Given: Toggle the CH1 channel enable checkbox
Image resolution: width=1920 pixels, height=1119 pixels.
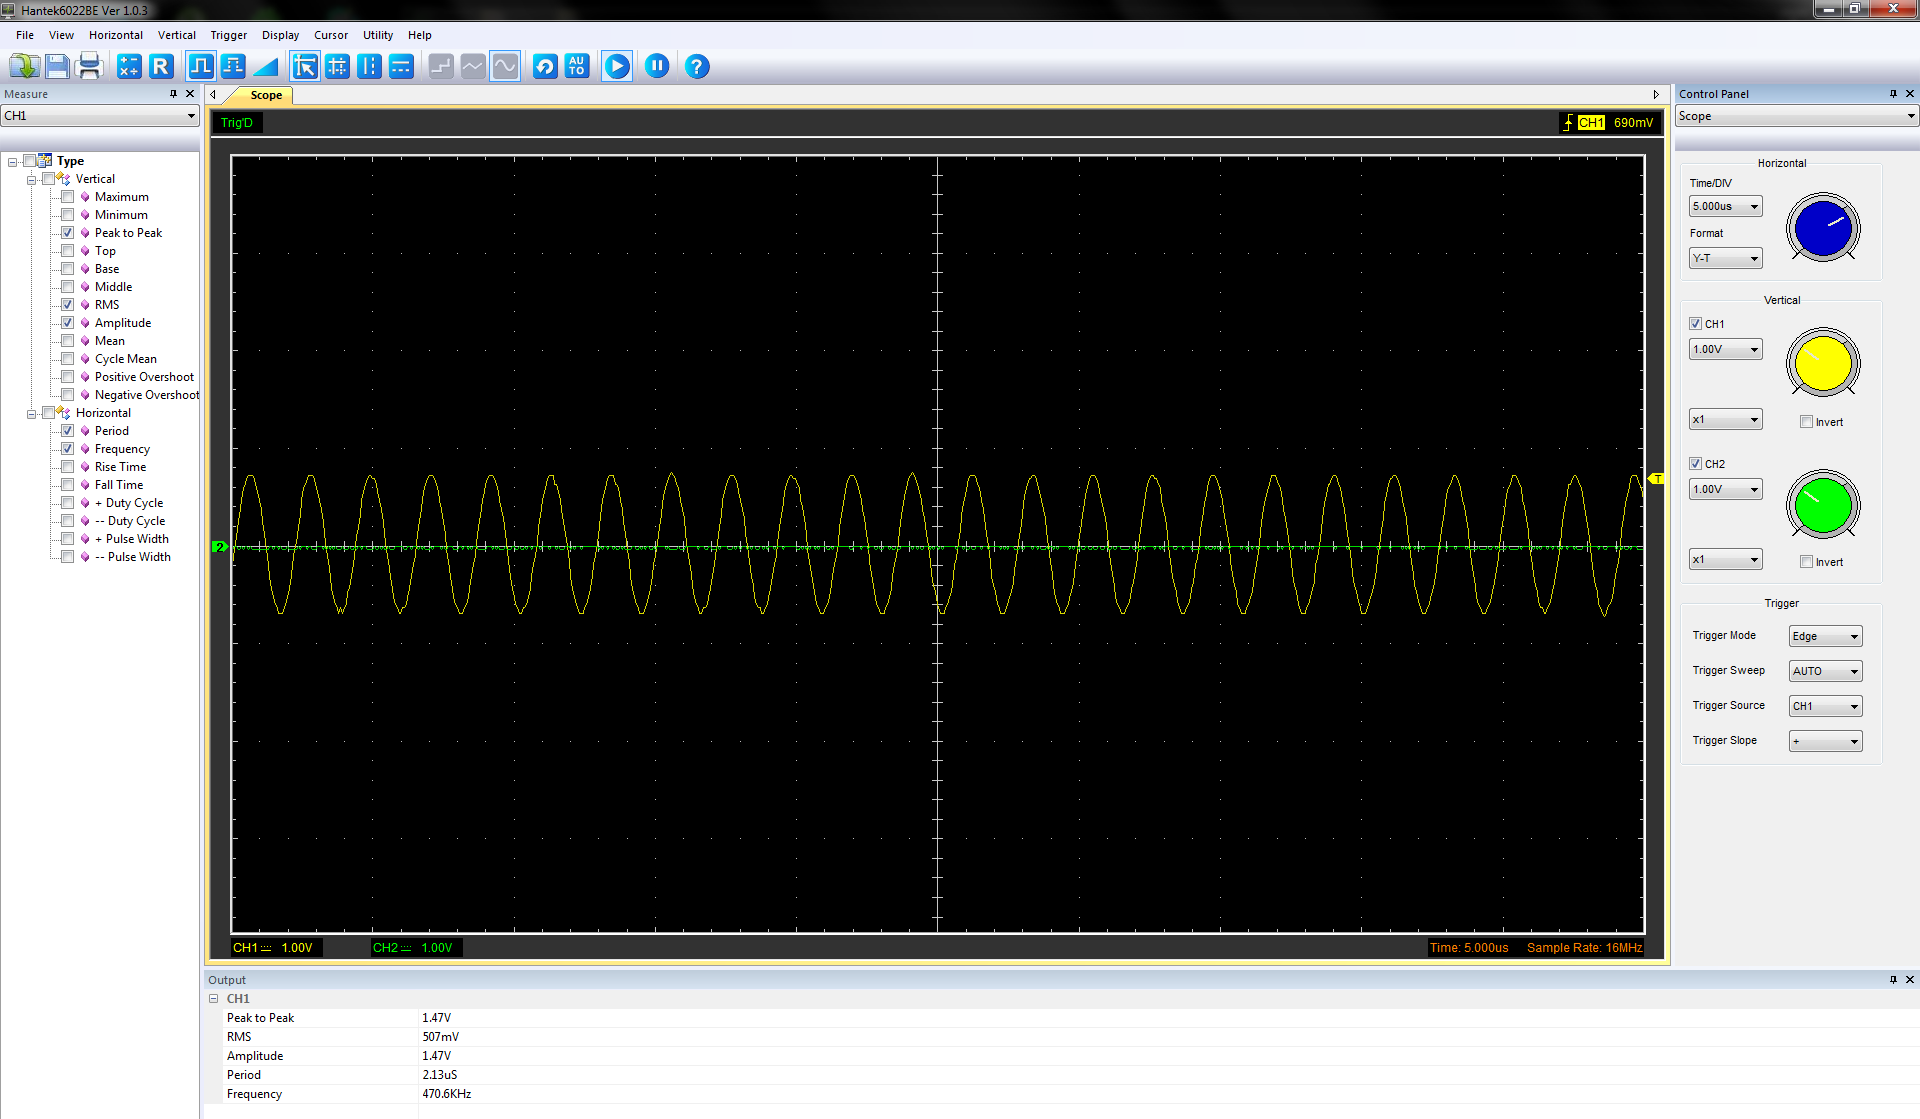Looking at the screenshot, I should [1696, 324].
